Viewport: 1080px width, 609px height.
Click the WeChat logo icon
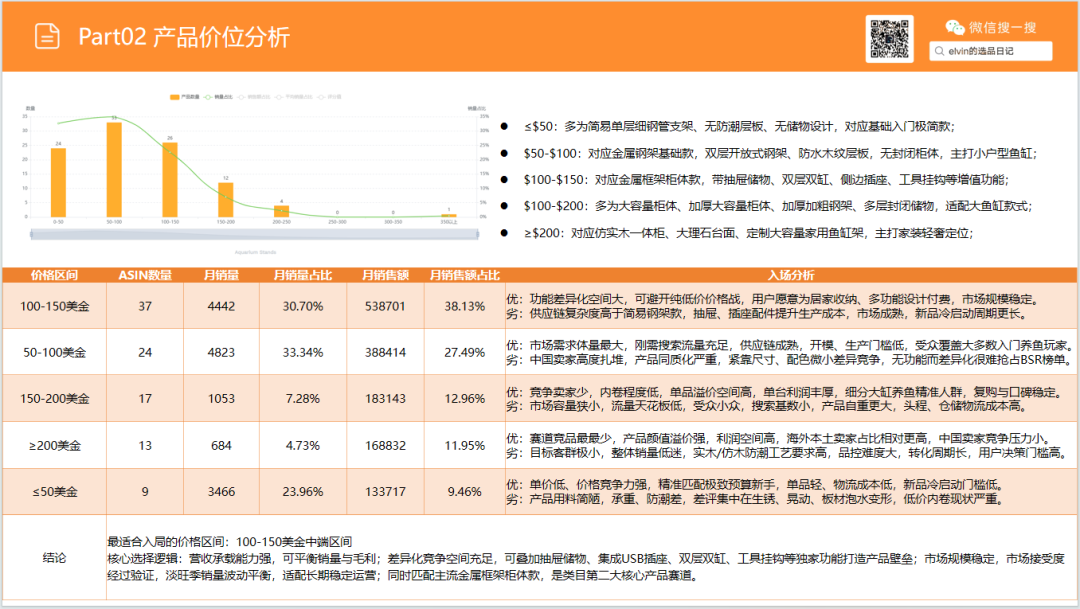click(955, 28)
